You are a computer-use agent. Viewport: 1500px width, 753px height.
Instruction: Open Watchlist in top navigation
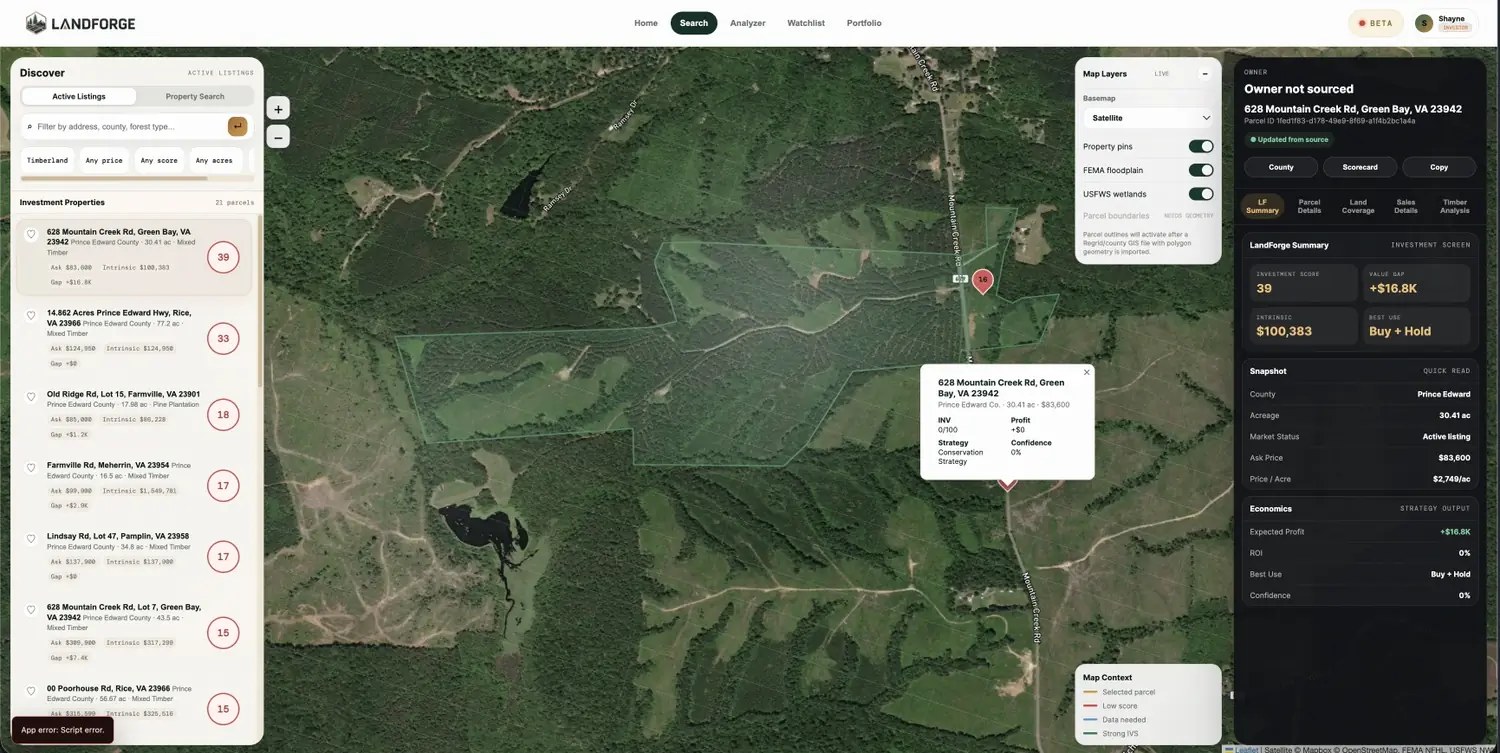tap(806, 23)
